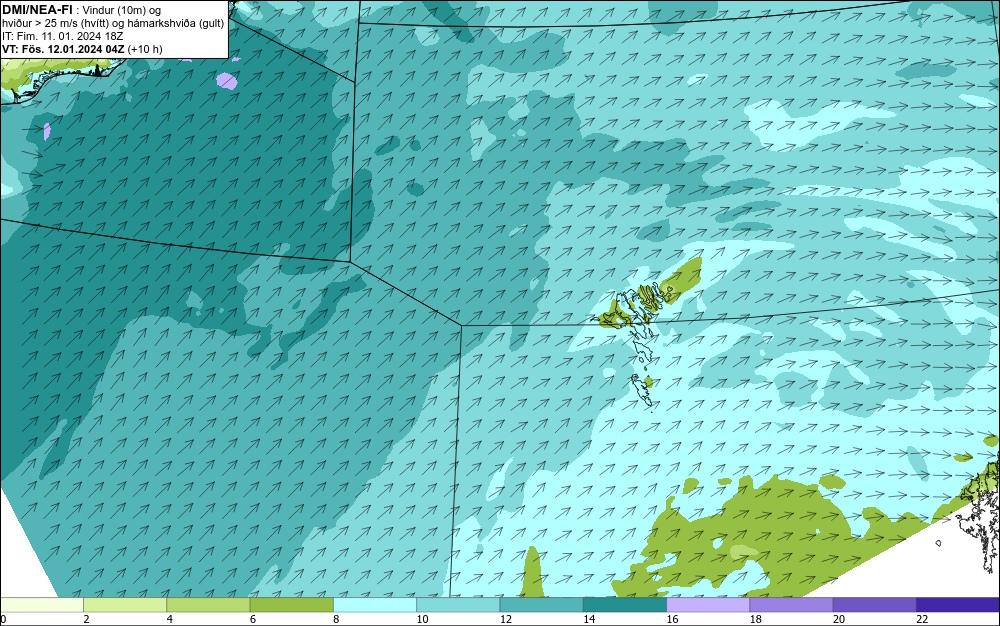Image resolution: width=1000 pixels, height=626 pixels.
Task: Select the 14–16 m/s dark teal legend swatch
Action: tap(625, 604)
